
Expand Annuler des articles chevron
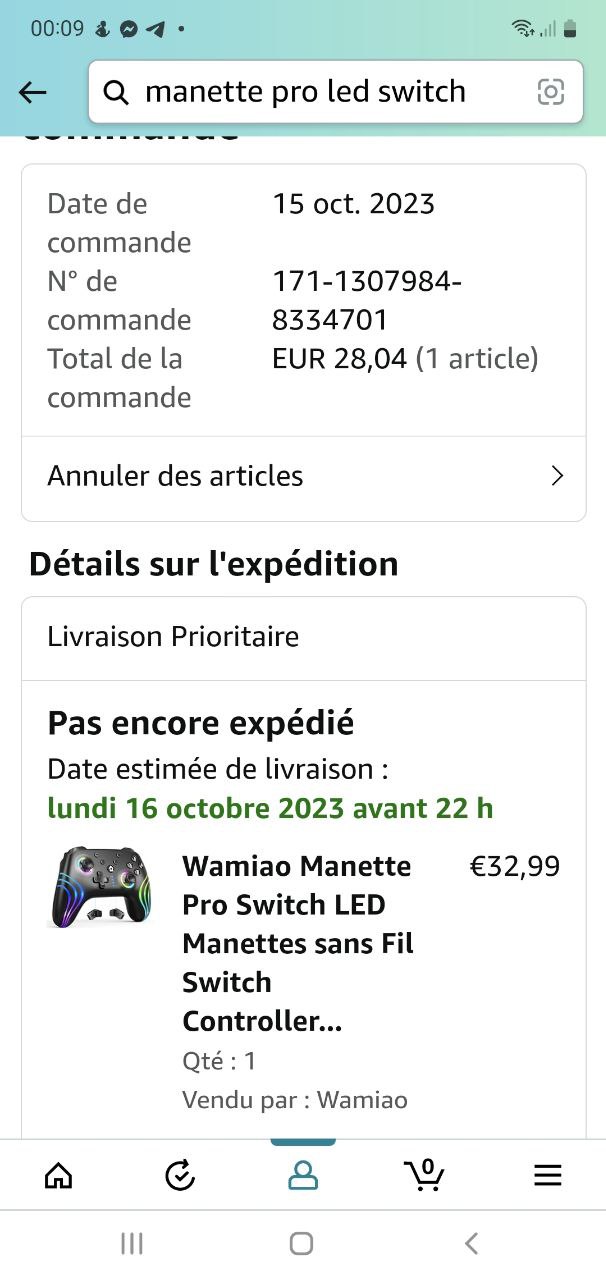[558, 476]
